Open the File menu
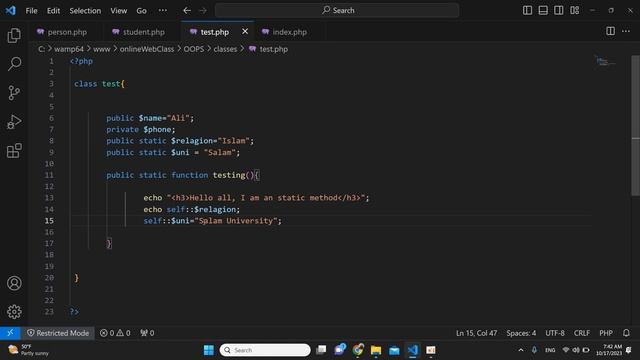The image size is (640, 360). coord(31,11)
